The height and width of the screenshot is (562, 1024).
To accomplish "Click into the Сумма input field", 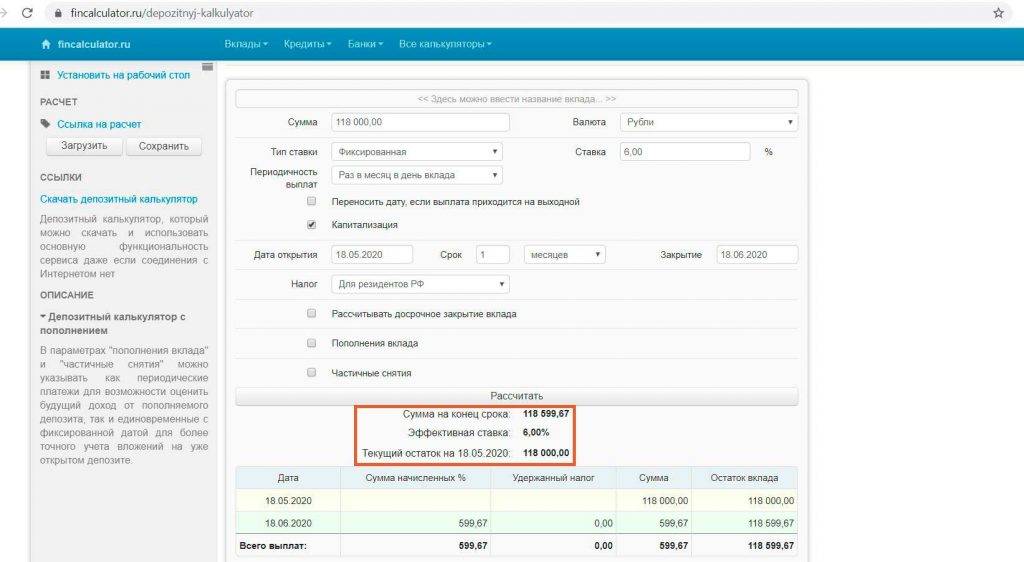I will [420, 123].
